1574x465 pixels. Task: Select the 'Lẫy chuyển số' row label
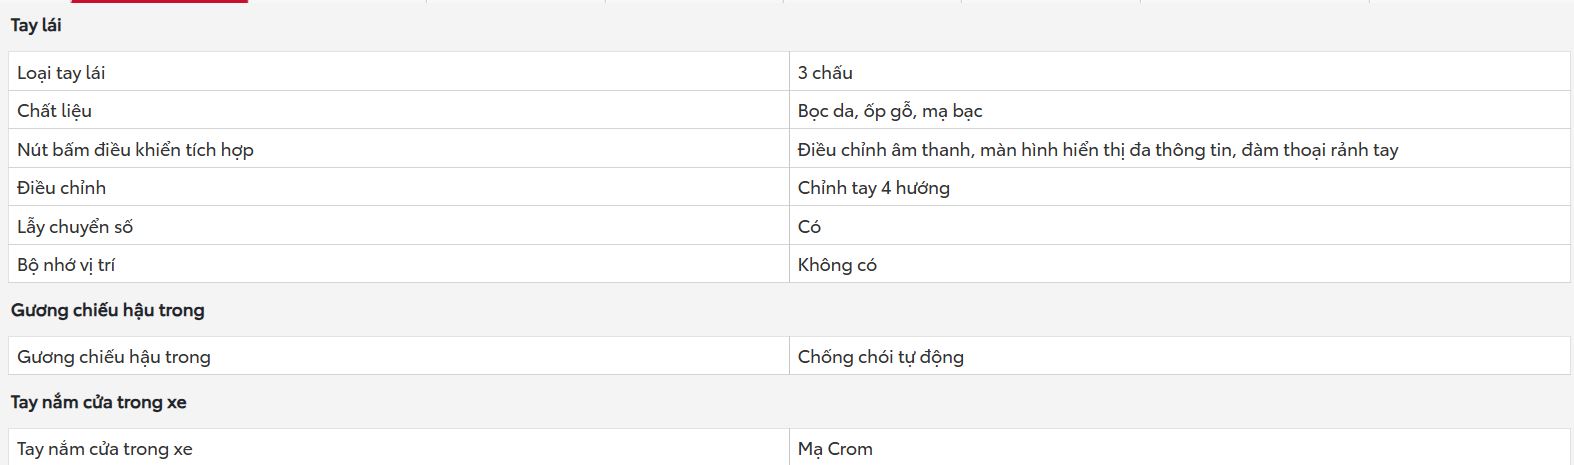75,227
